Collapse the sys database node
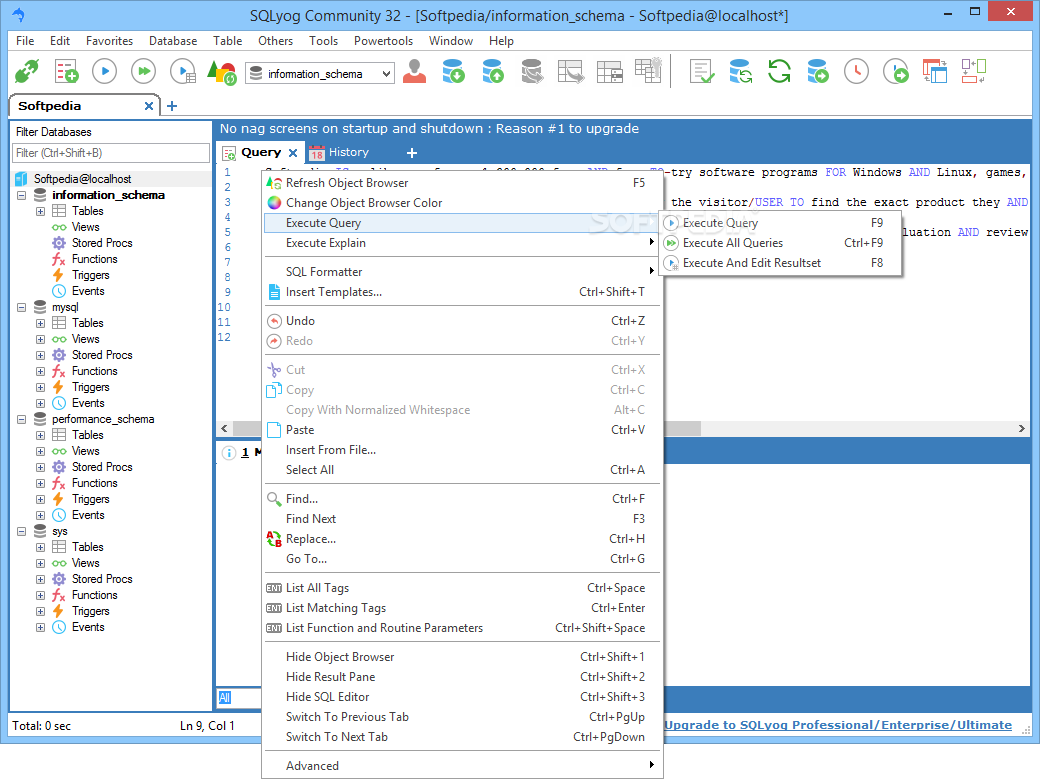The height and width of the screenshot is (779, 1040). pos(21,531)
